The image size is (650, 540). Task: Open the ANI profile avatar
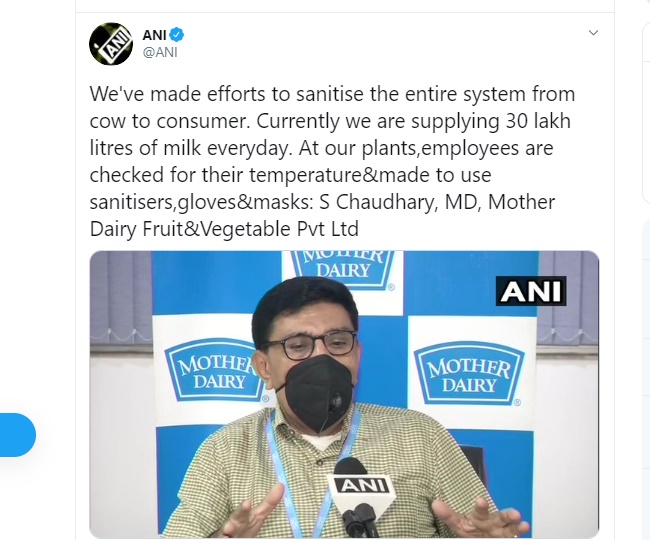[111, 44]
